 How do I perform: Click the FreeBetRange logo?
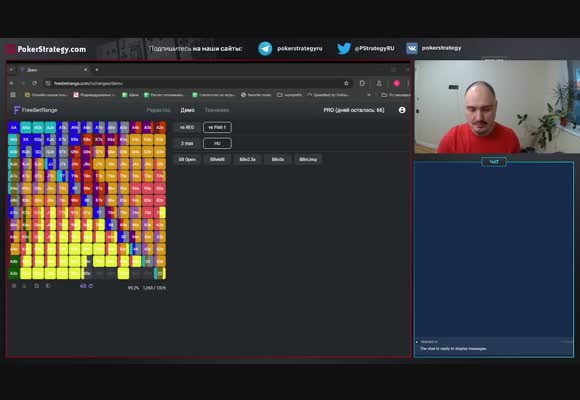click(x=36, y=110)
